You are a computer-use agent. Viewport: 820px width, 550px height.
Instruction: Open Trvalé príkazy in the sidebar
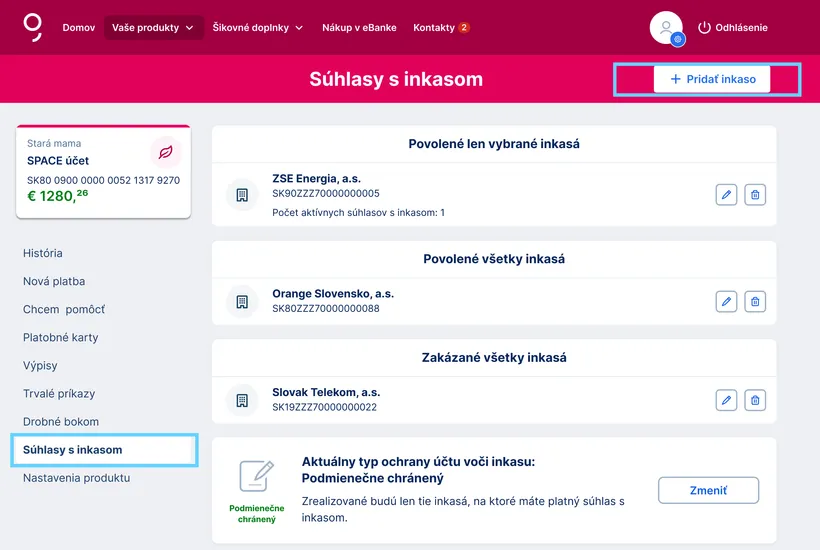click(x=59, y=394)
